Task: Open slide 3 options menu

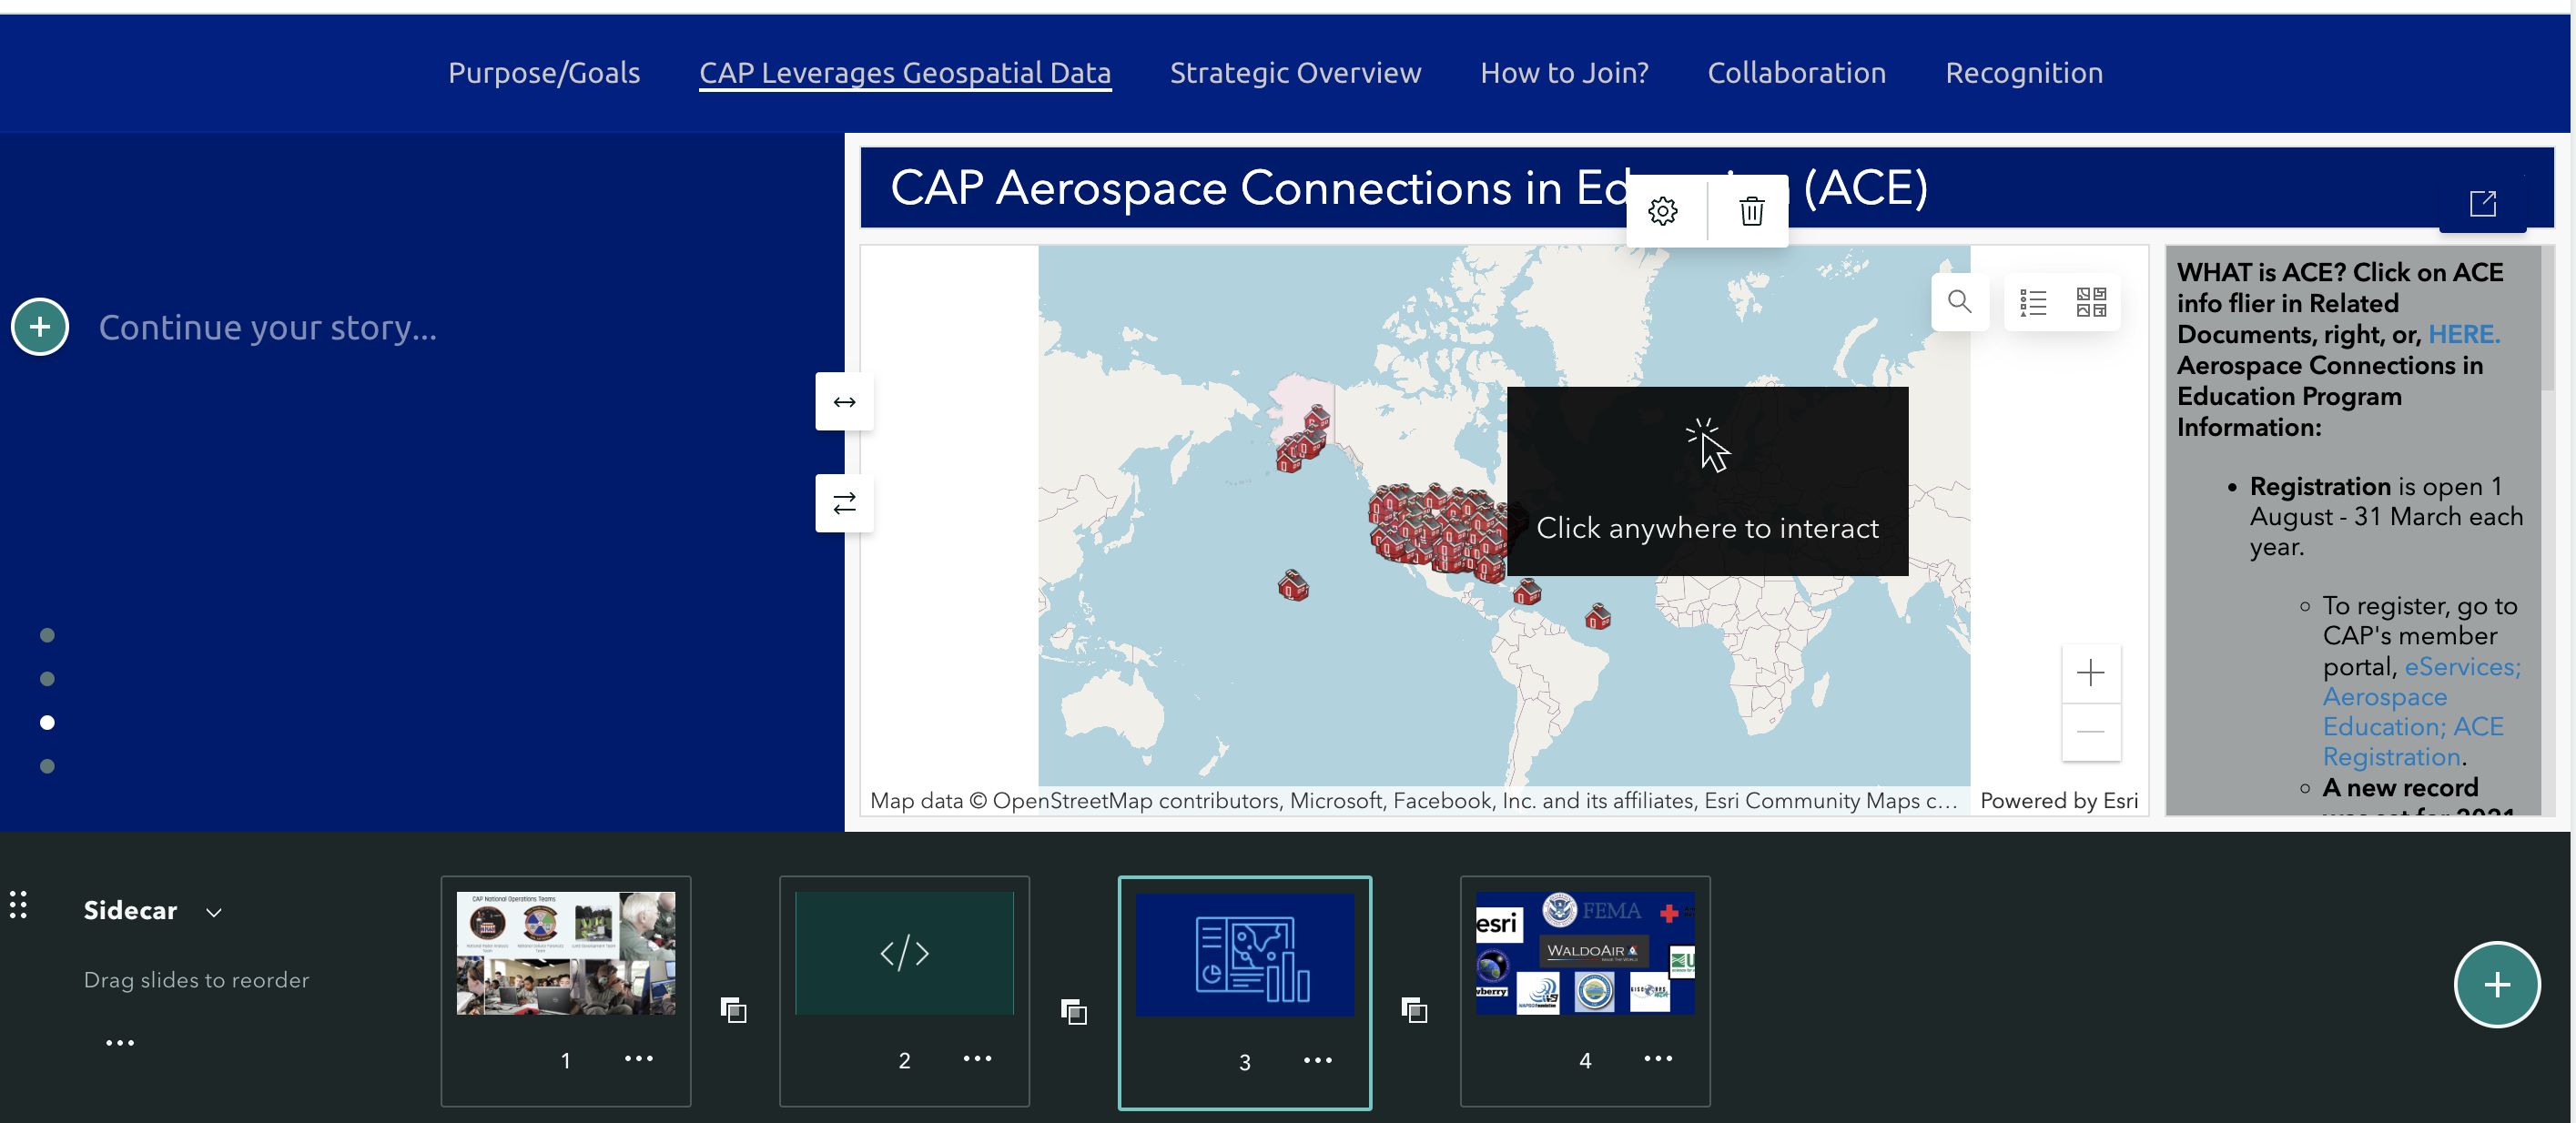Action: (x=1317, y=1060)
